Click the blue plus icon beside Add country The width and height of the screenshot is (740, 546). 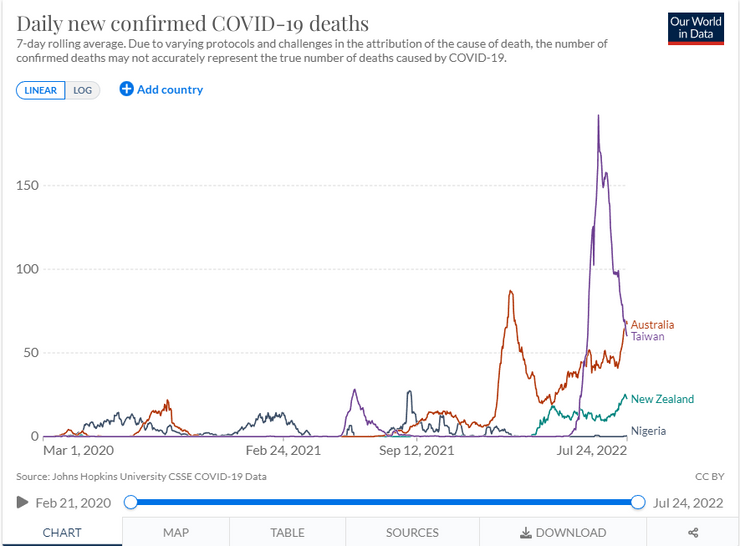tap(126, 89)
